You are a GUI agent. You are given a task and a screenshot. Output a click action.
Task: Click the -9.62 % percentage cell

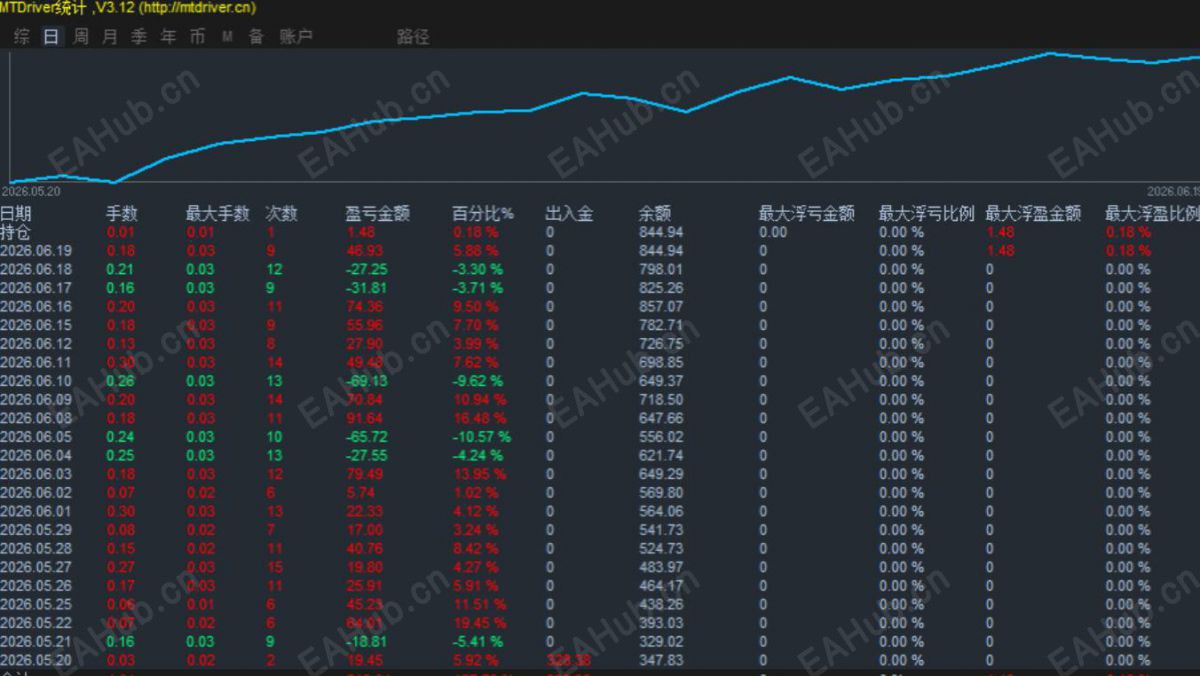(x=478, y=381)
